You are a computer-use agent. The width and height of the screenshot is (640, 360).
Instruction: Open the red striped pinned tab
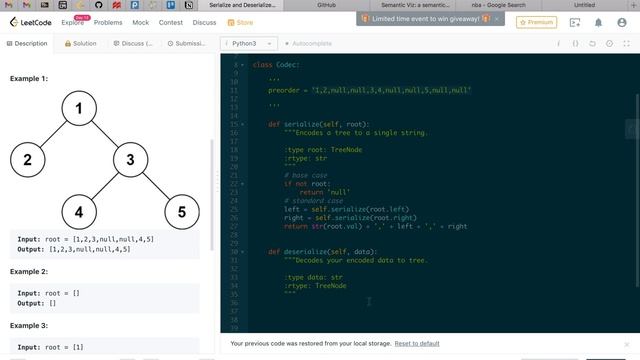pyautogui.click(x=117, y=5)
